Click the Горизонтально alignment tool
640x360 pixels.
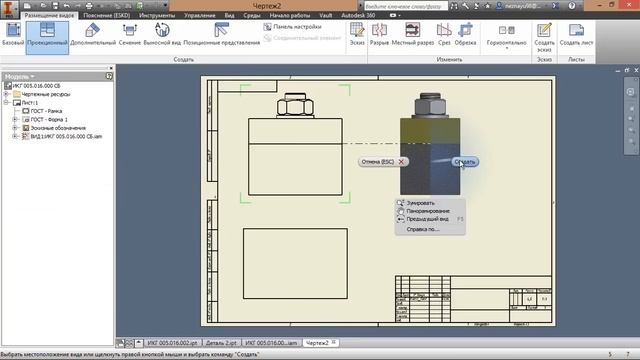click(x=507, y=34)
